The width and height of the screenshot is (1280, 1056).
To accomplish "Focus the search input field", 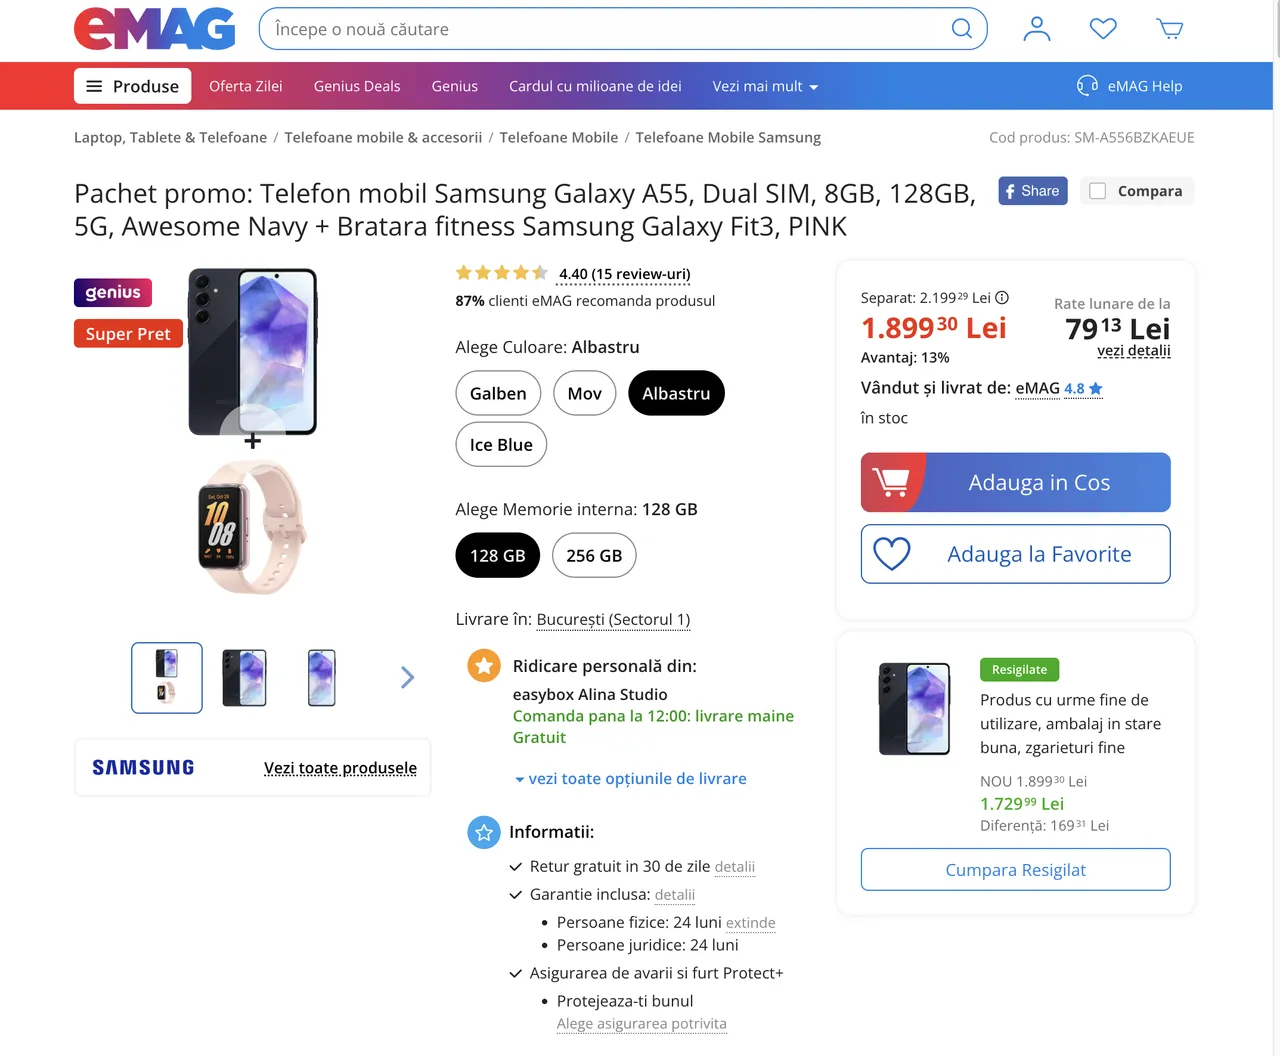I will pyautogui.click(x=600, y=29).
